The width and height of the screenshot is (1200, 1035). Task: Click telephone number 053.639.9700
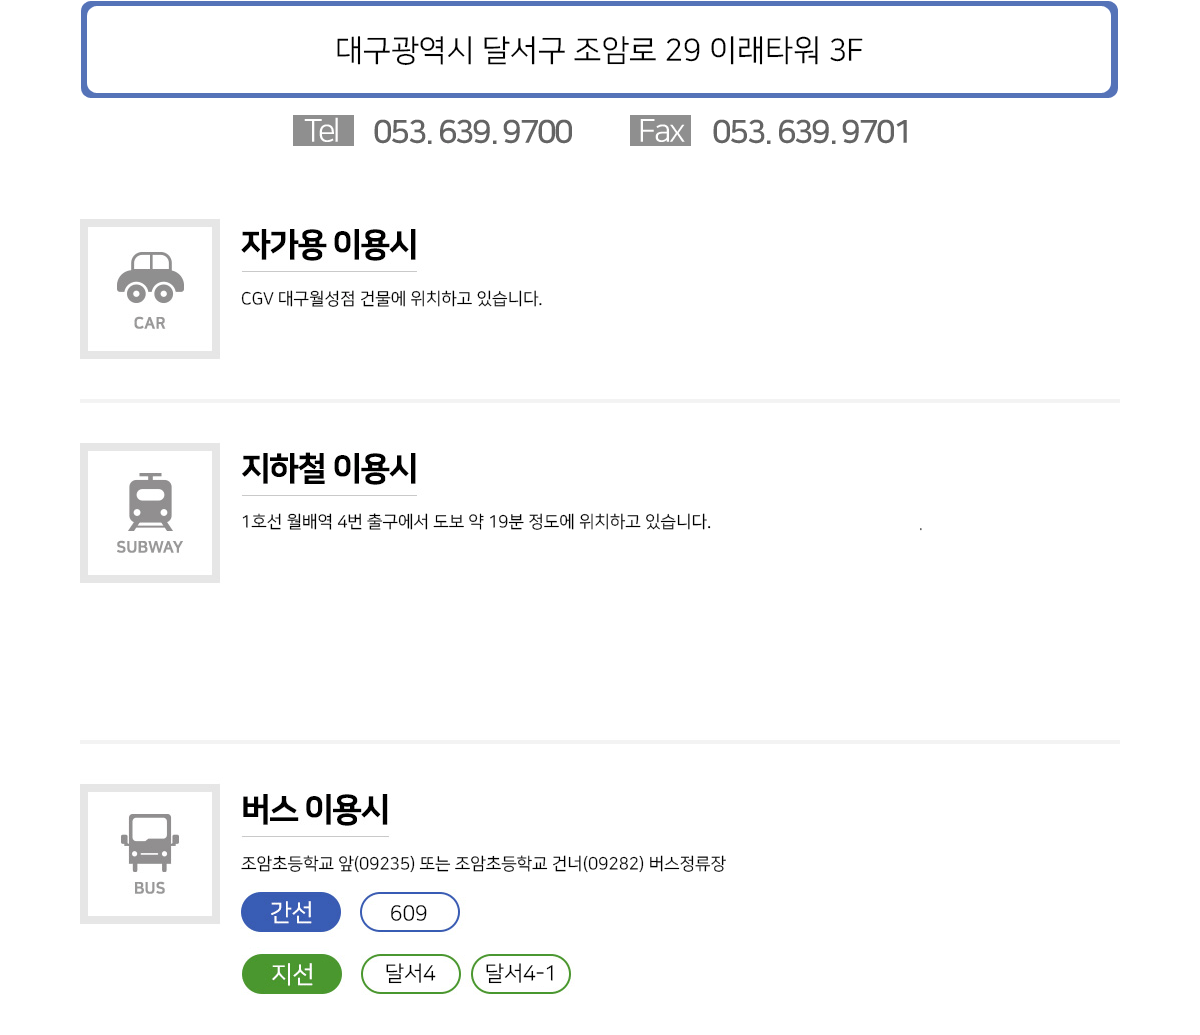click(x=473, y=132)
